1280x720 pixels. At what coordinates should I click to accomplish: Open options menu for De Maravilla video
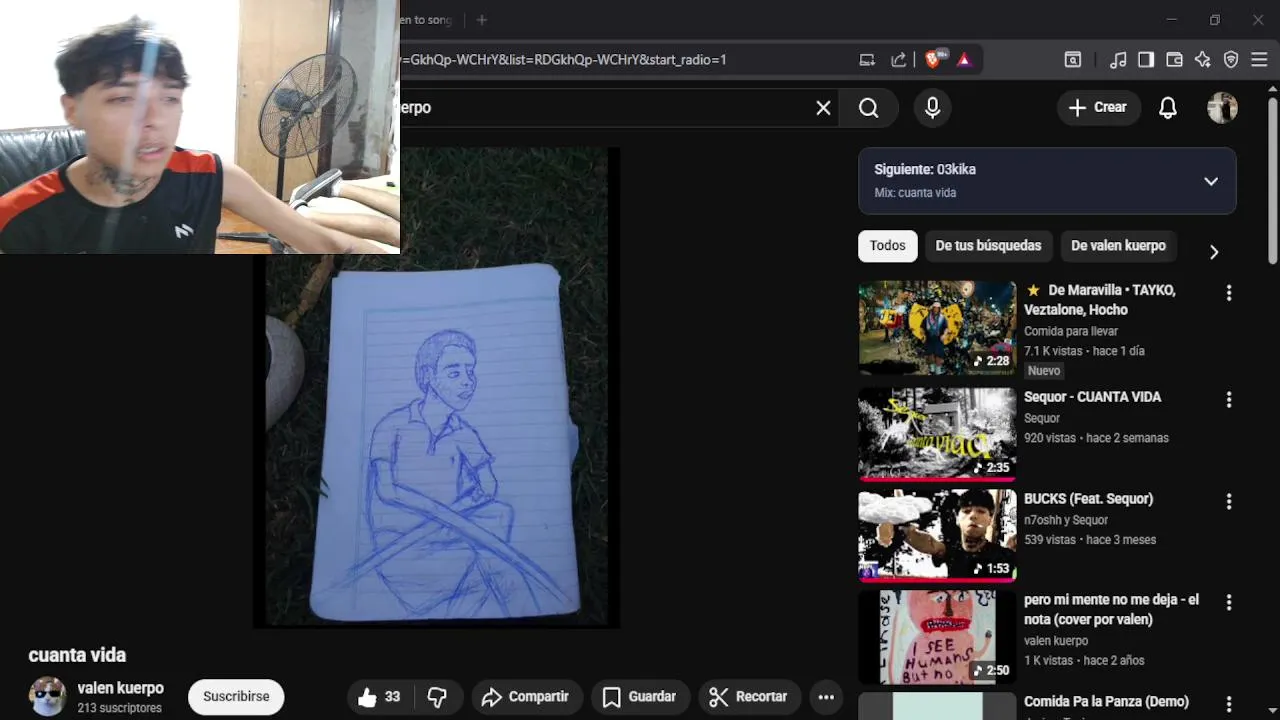pos(1229,293)
